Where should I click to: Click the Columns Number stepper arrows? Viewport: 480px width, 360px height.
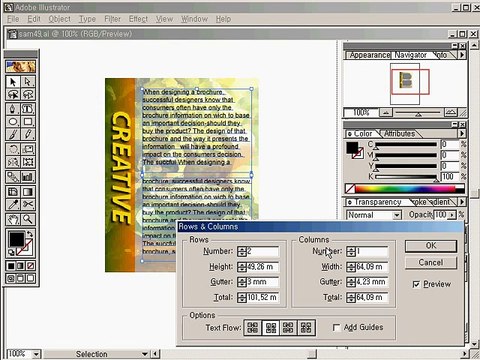coord(351,251)
